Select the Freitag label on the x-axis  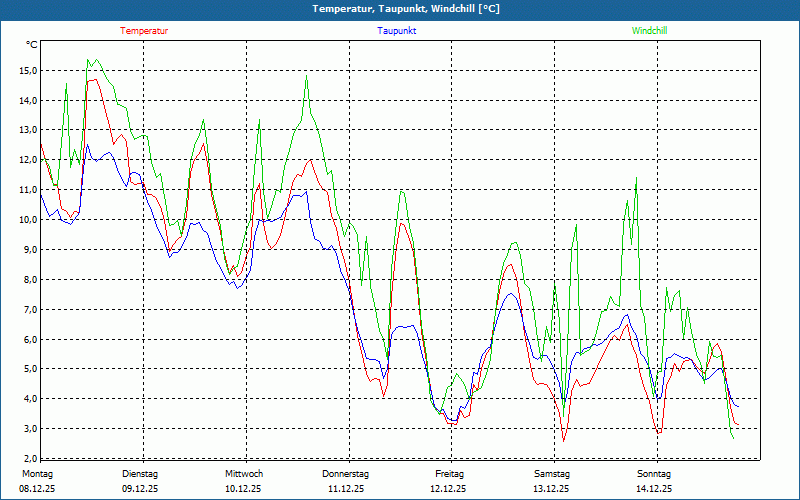point(450,473)
